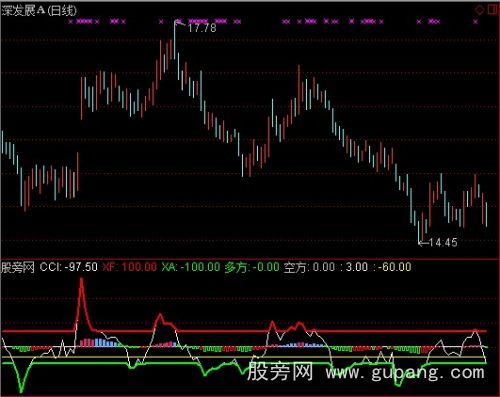The height and width of the screenshot is (397, 500).
Task: Click the XF: 100.00 indicator value
Action: coord(129,267)
